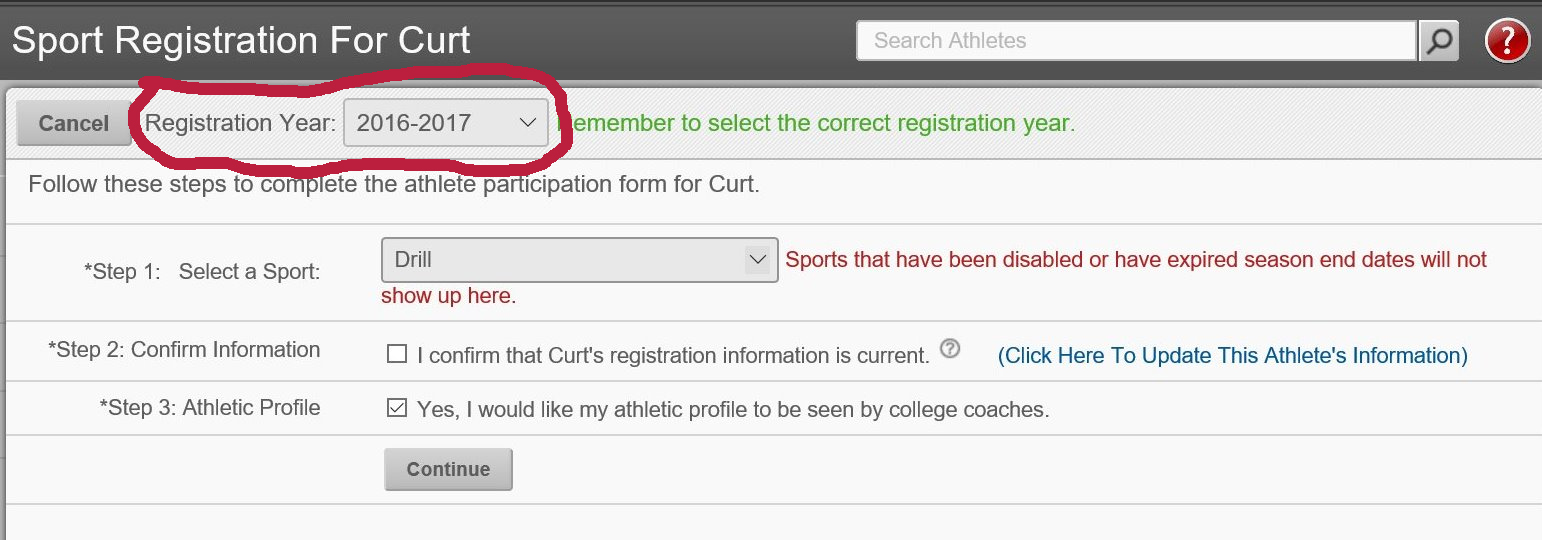
Task: Click the green registration year reminder text
Action: 815,123
